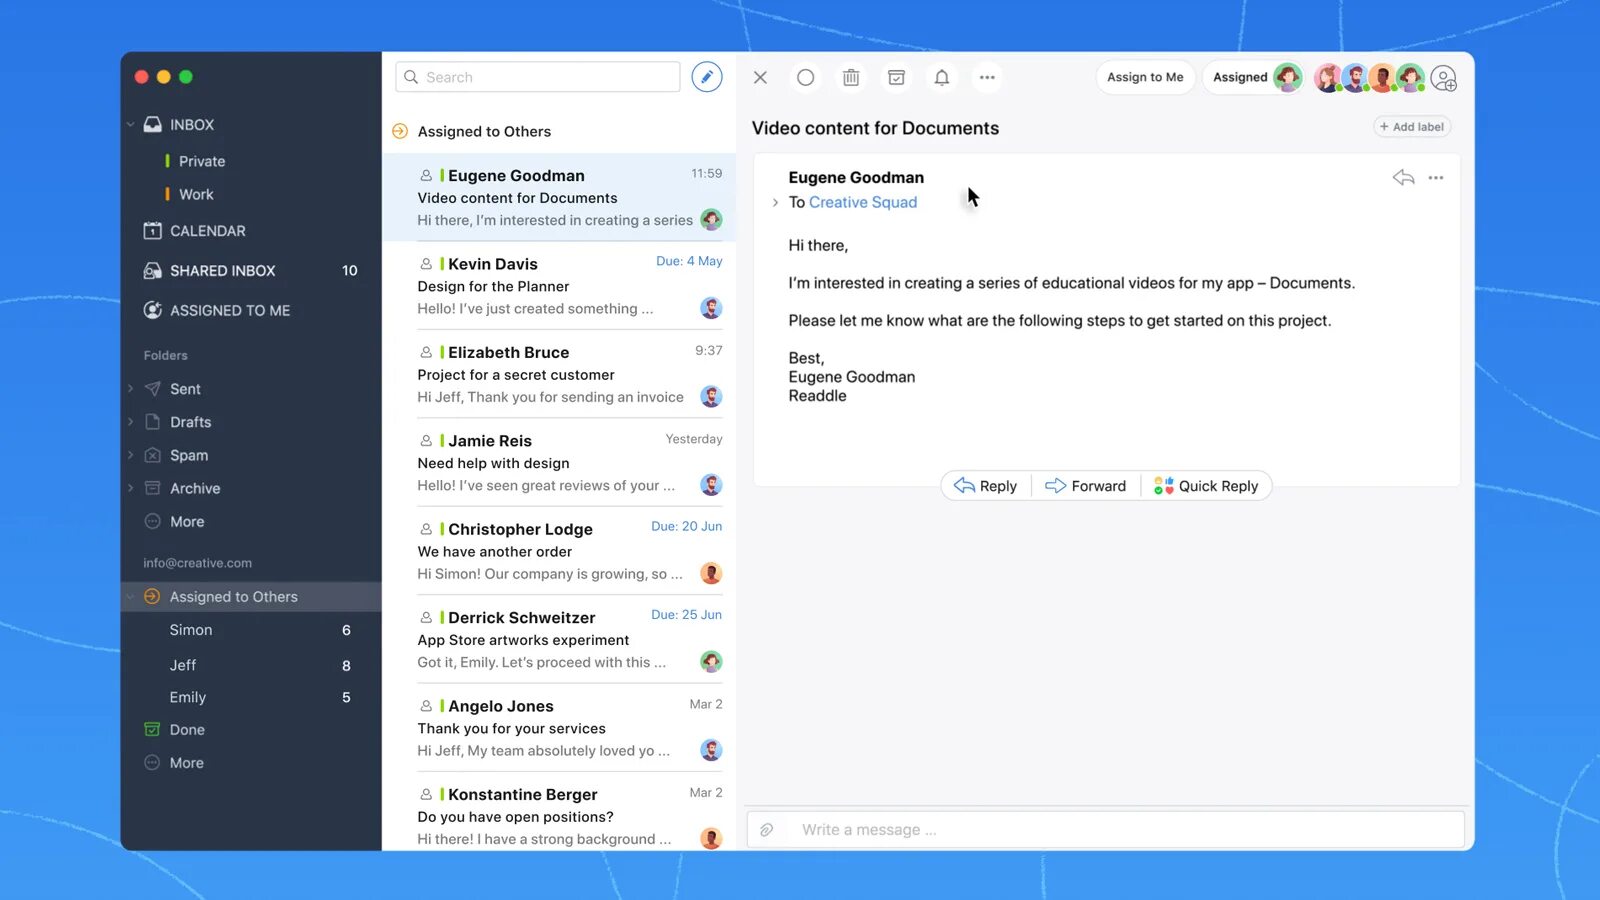
Task: Open Elizabeth Bruce email about secret customer
Action: (559, 374)
